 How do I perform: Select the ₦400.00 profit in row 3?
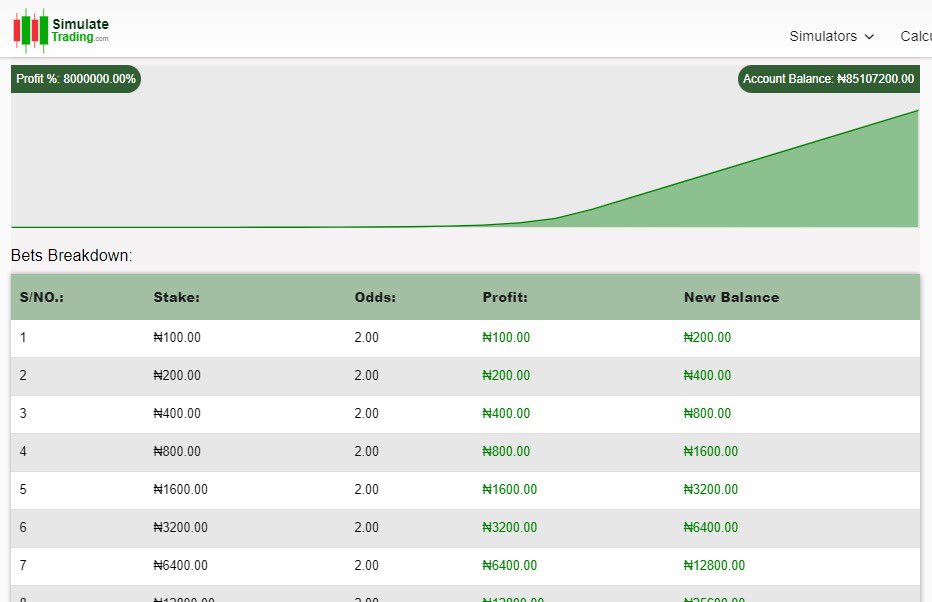(506, 414)
